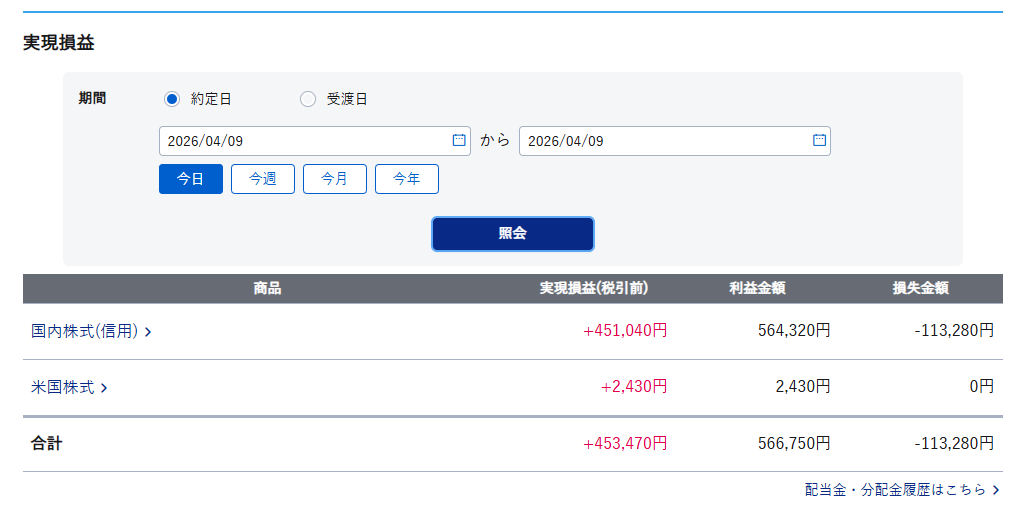Click the chevron beside 国内株式(信用)

pos(148,332)
